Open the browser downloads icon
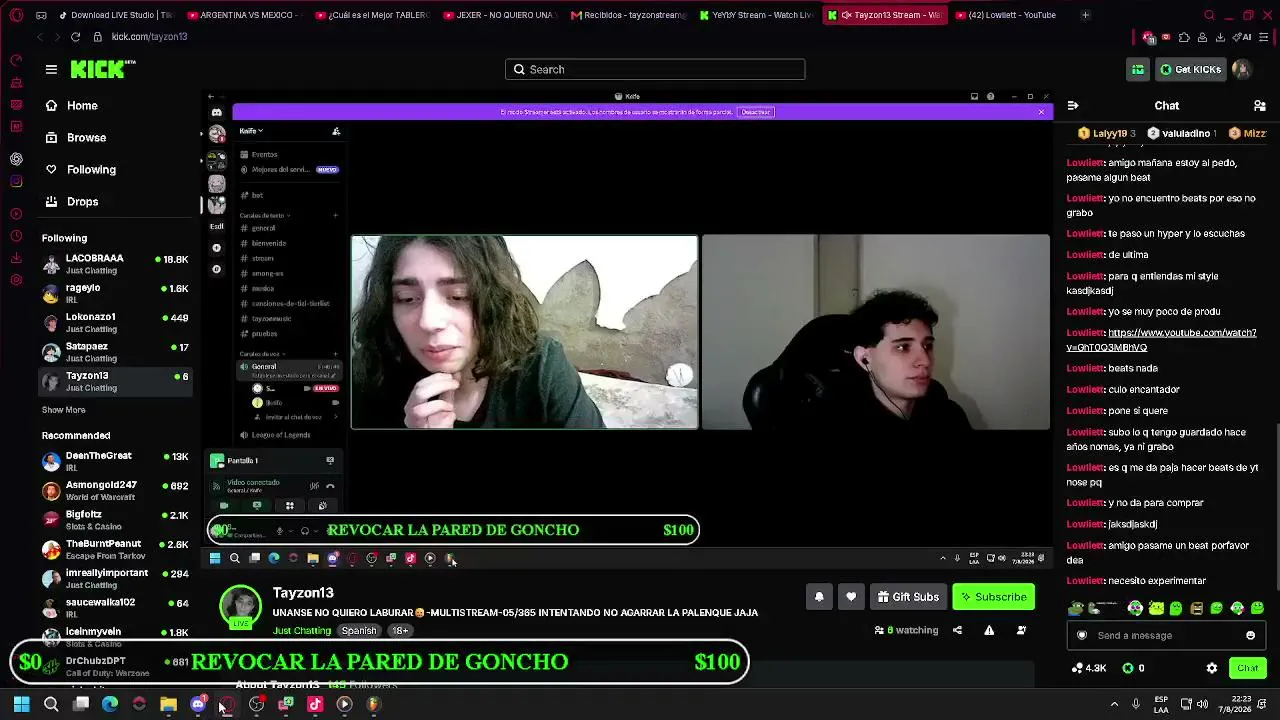Screen dimensions: 1280x720 (1220, 37)
